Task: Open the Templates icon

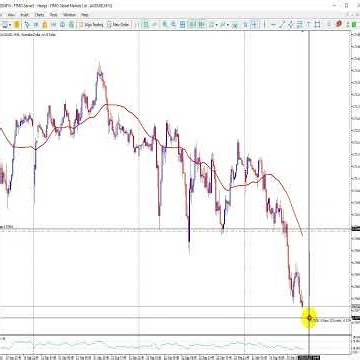Action: 235,25
